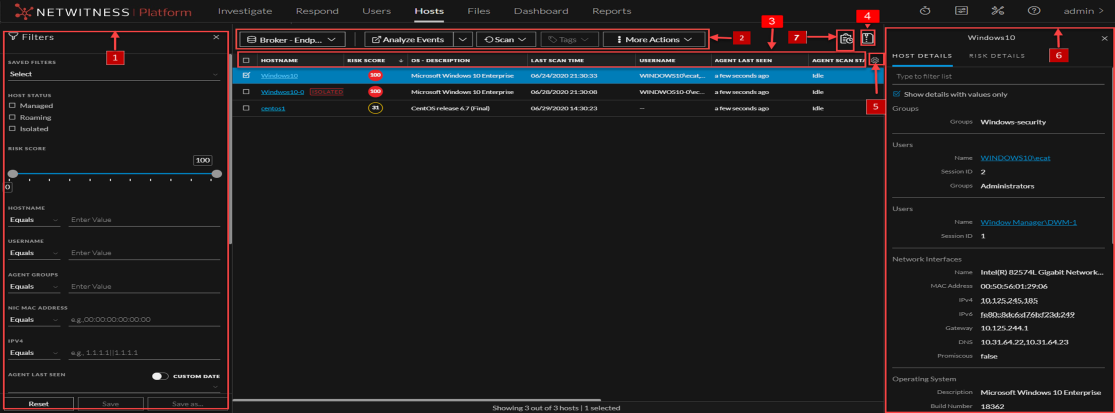Toggle the Custom Date switch
This screenshot has width=1115, height=413.
[160, 377]
